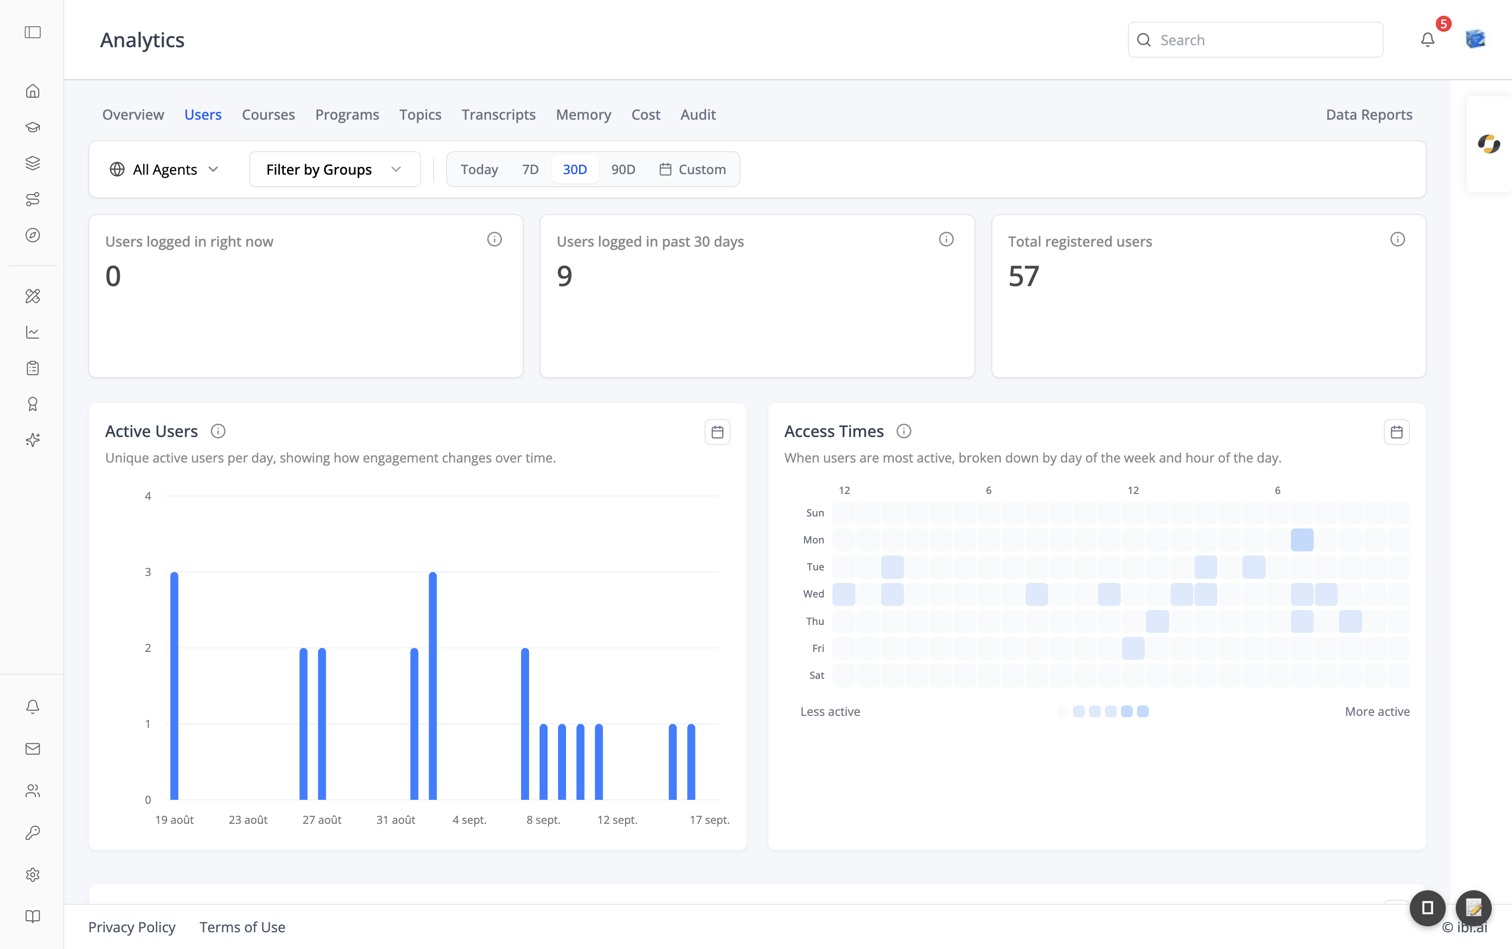The height and width of the screenshot is (949, 1512).
Task: Open the Cost tab
Action: (x=645, y=115)
